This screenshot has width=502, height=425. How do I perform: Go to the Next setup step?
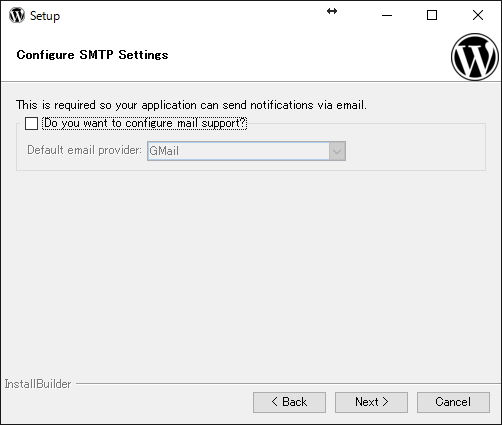(x=371, y=402)
